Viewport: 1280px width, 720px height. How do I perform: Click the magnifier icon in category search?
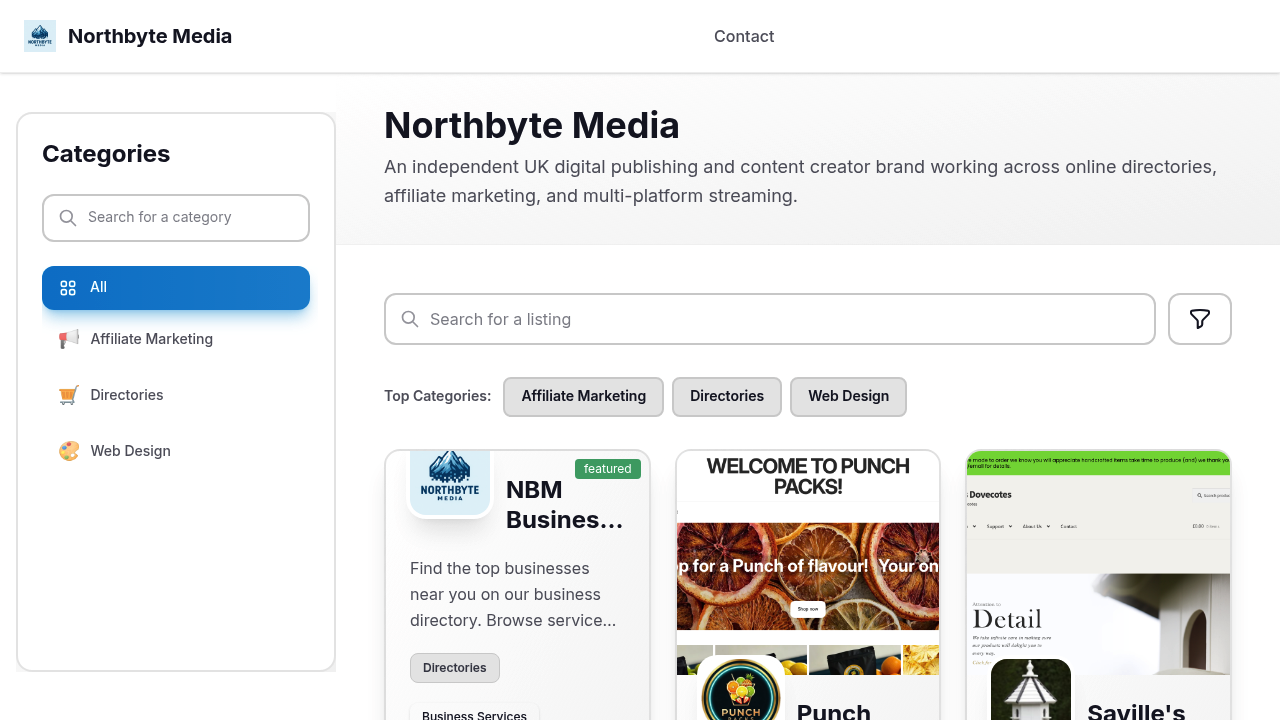point(68,218)
